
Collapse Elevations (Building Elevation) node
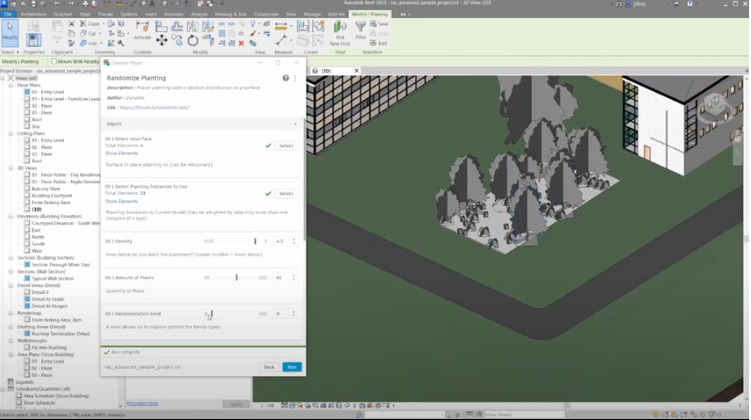pyautogui.click(x=11, y=216)
